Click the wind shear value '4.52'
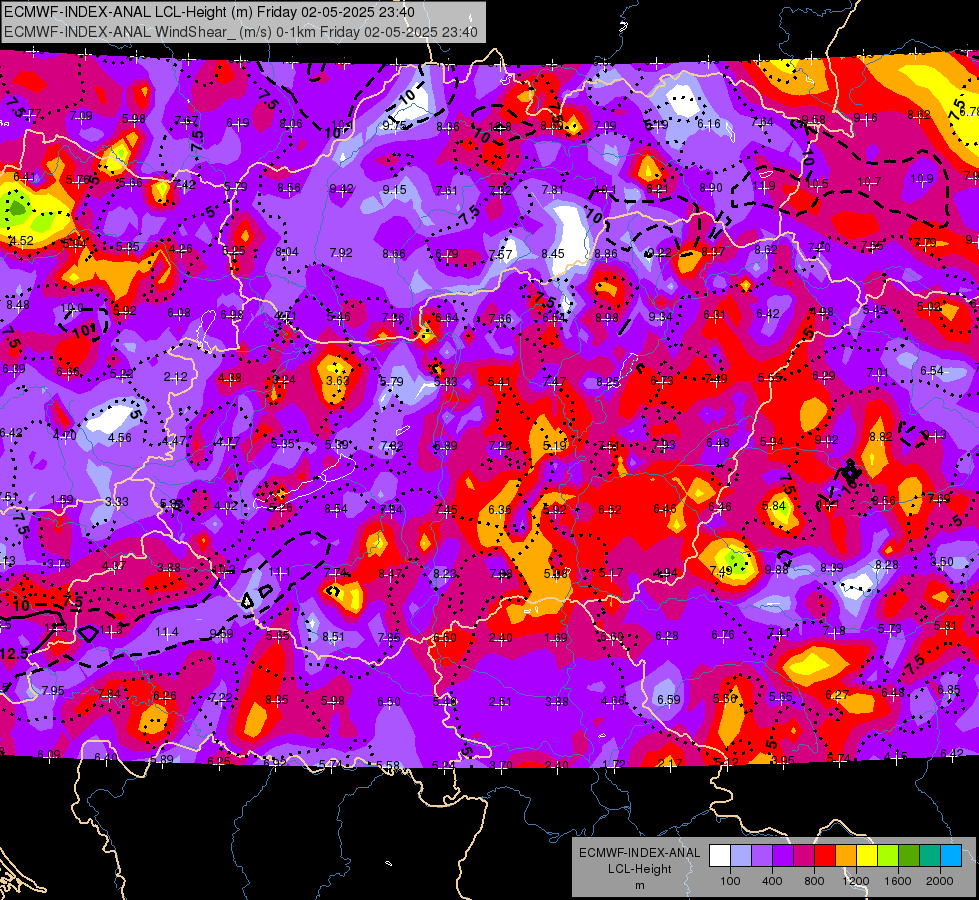The image size is (979, 900). [22, 240]
